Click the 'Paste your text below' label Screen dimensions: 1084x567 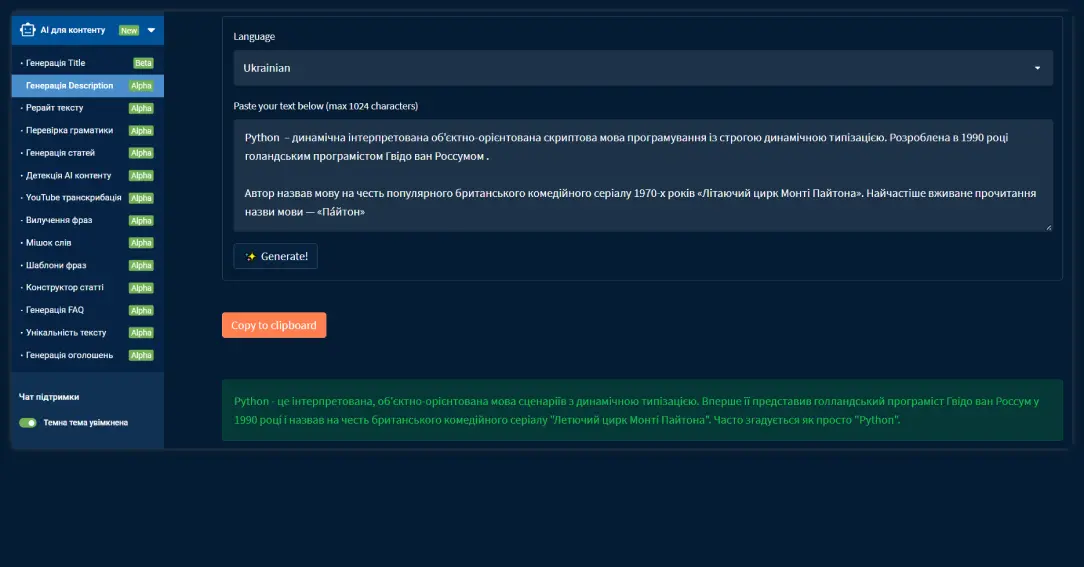point(326,106)
